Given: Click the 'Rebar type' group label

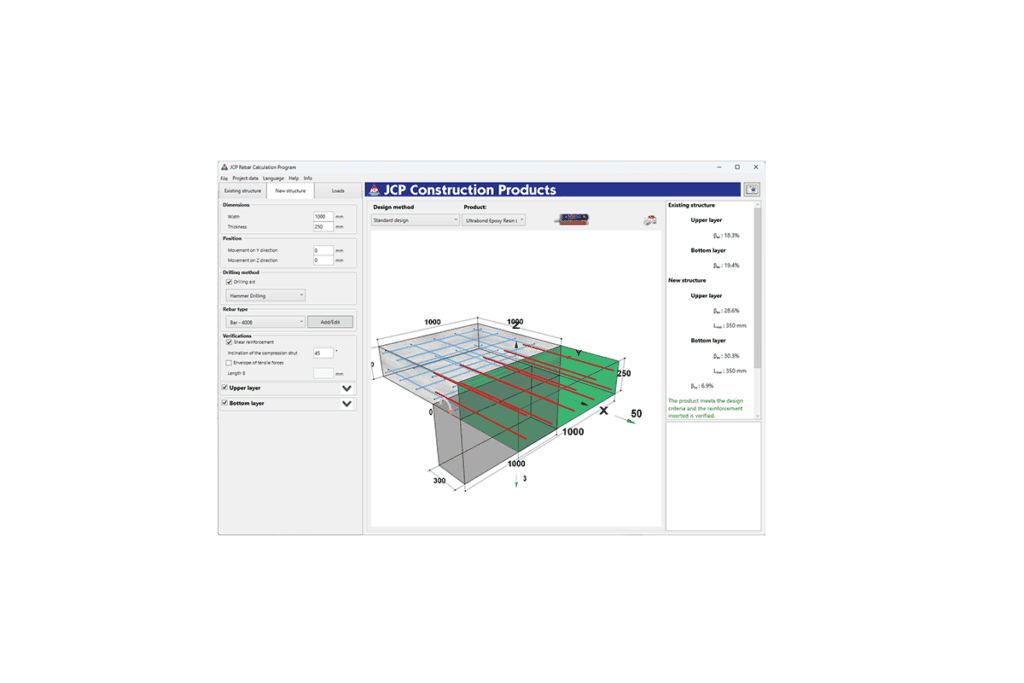Looking at the screenshot, I should pos(235,309).
